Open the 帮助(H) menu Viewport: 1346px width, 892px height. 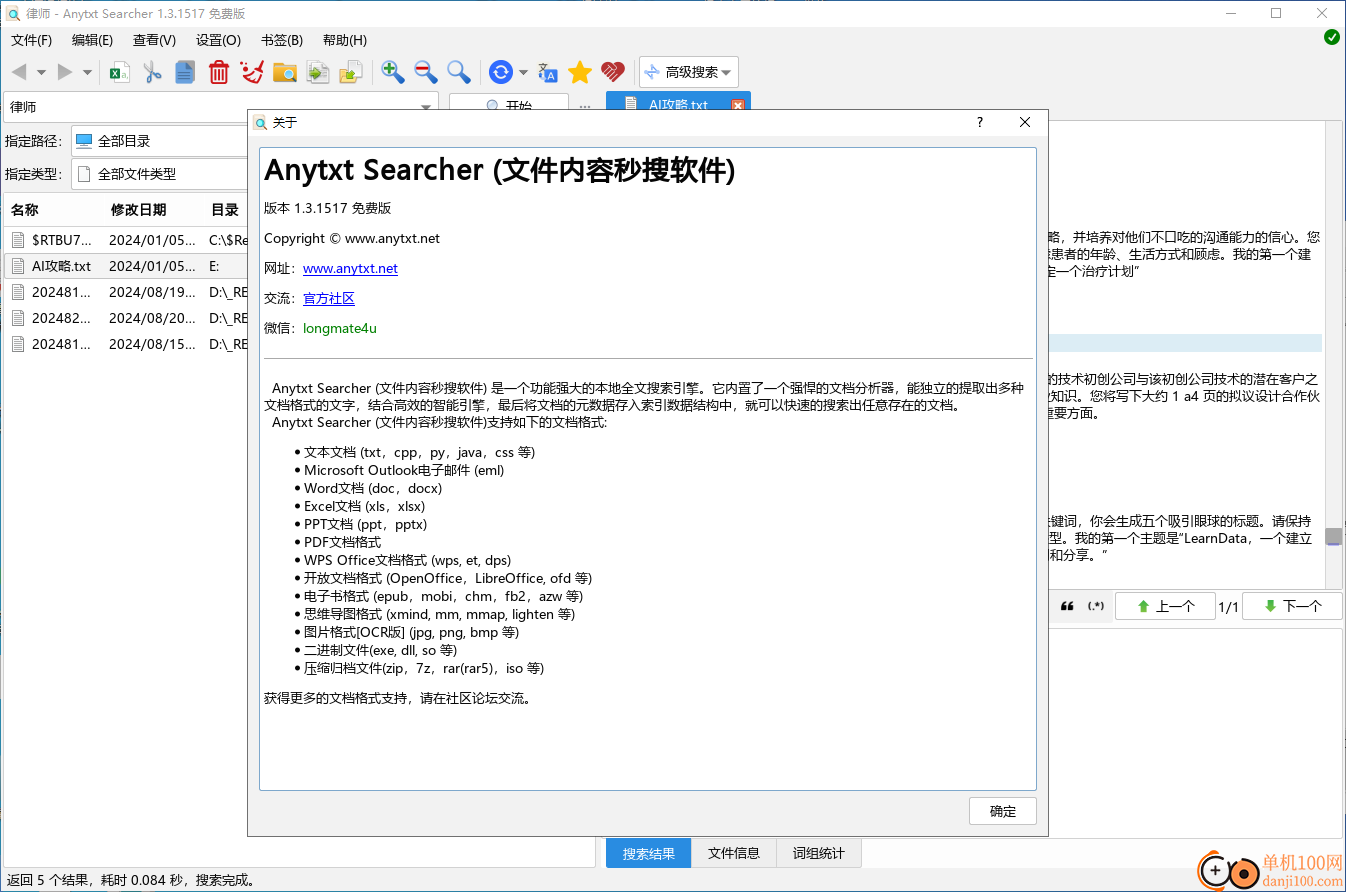345,40
